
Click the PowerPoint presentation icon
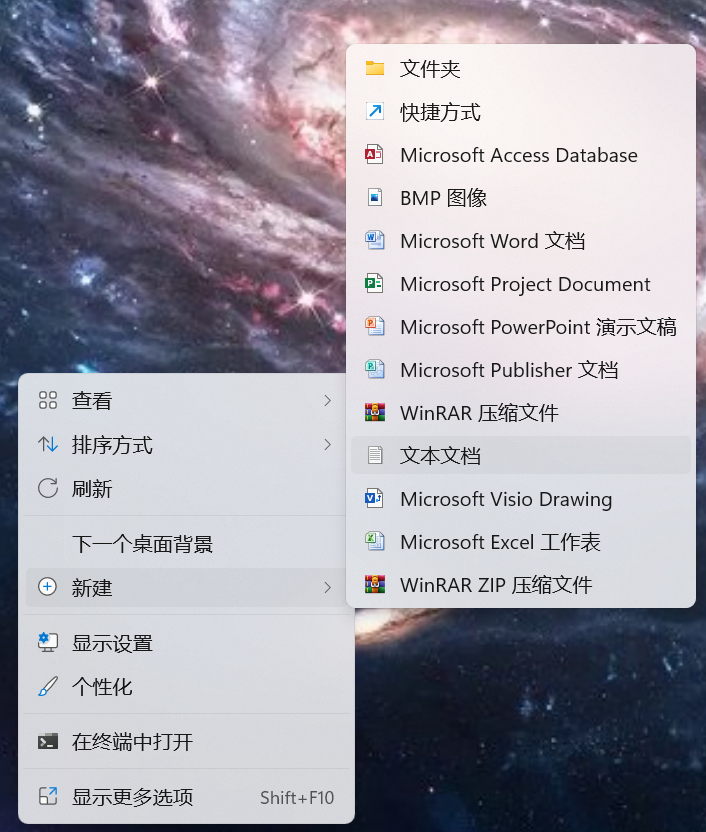(x=374, y=326)
